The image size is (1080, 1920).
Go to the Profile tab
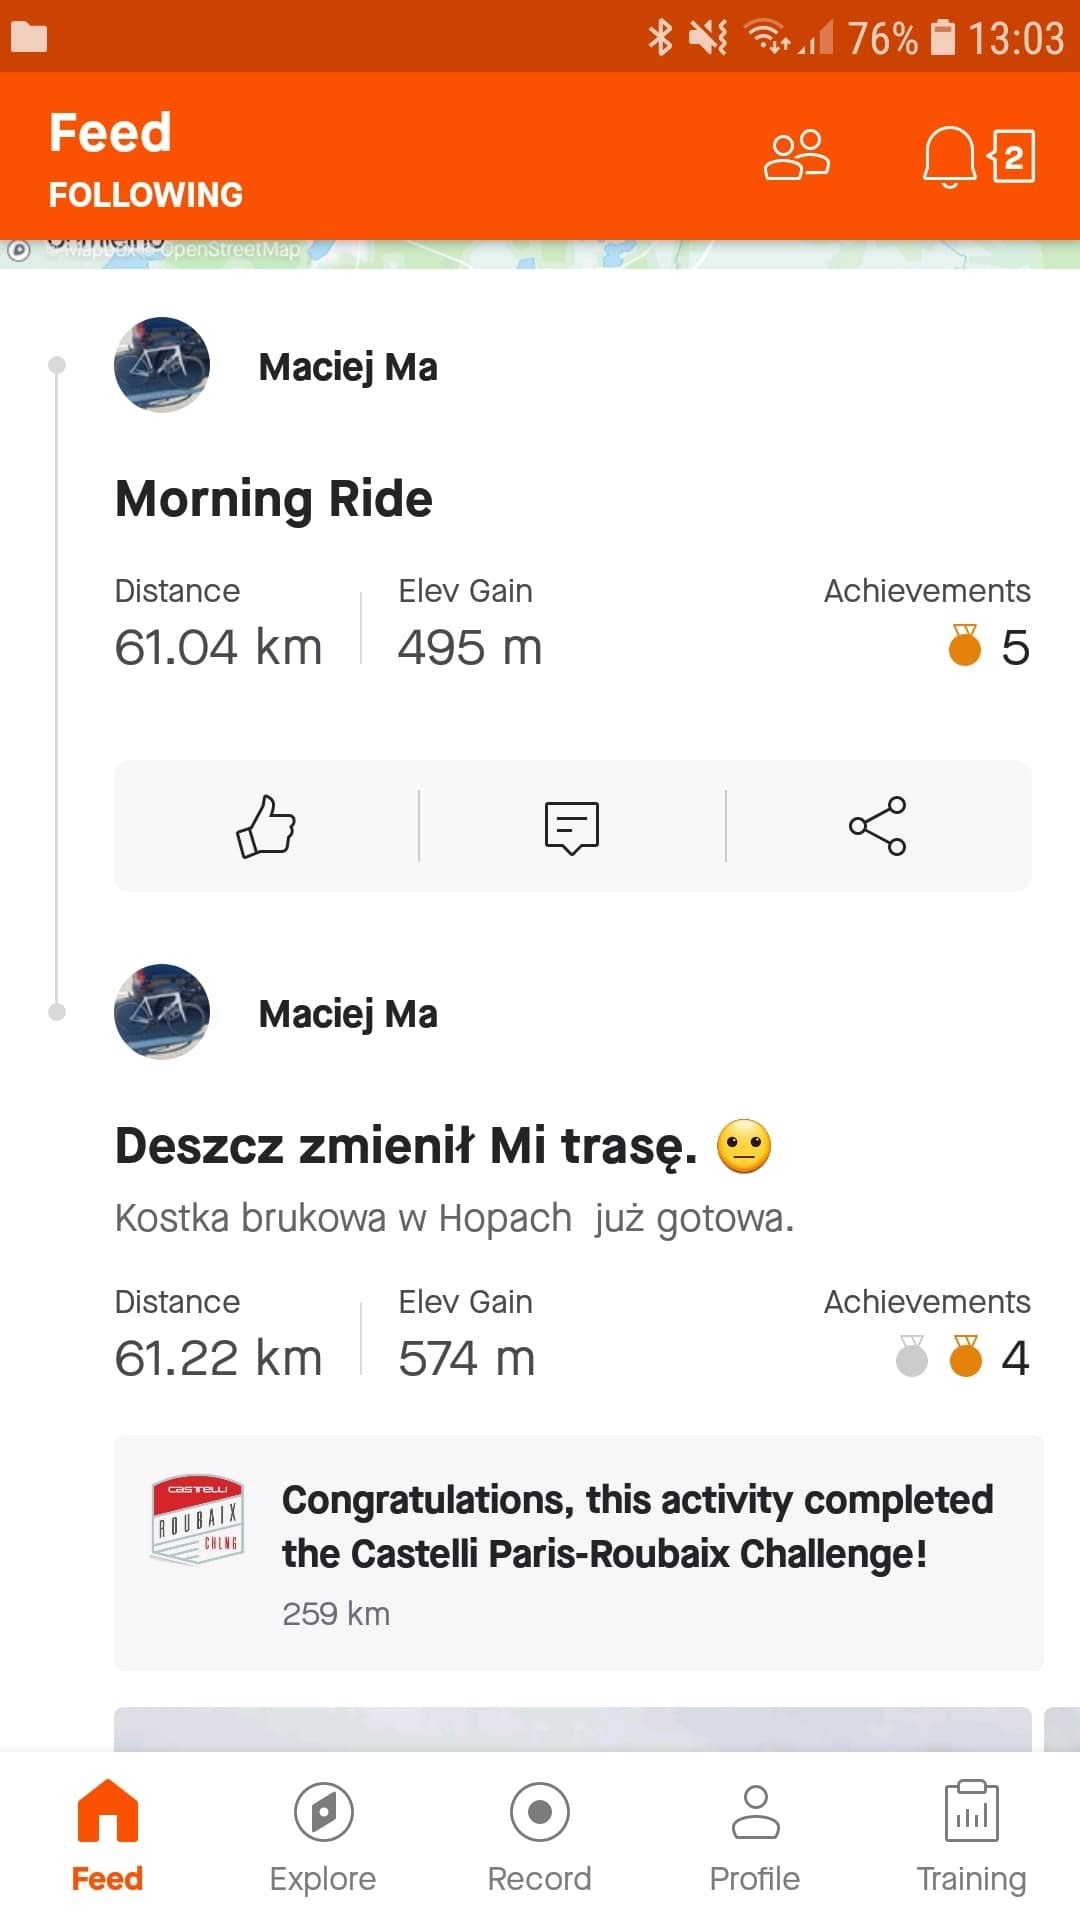[755, 1837]
